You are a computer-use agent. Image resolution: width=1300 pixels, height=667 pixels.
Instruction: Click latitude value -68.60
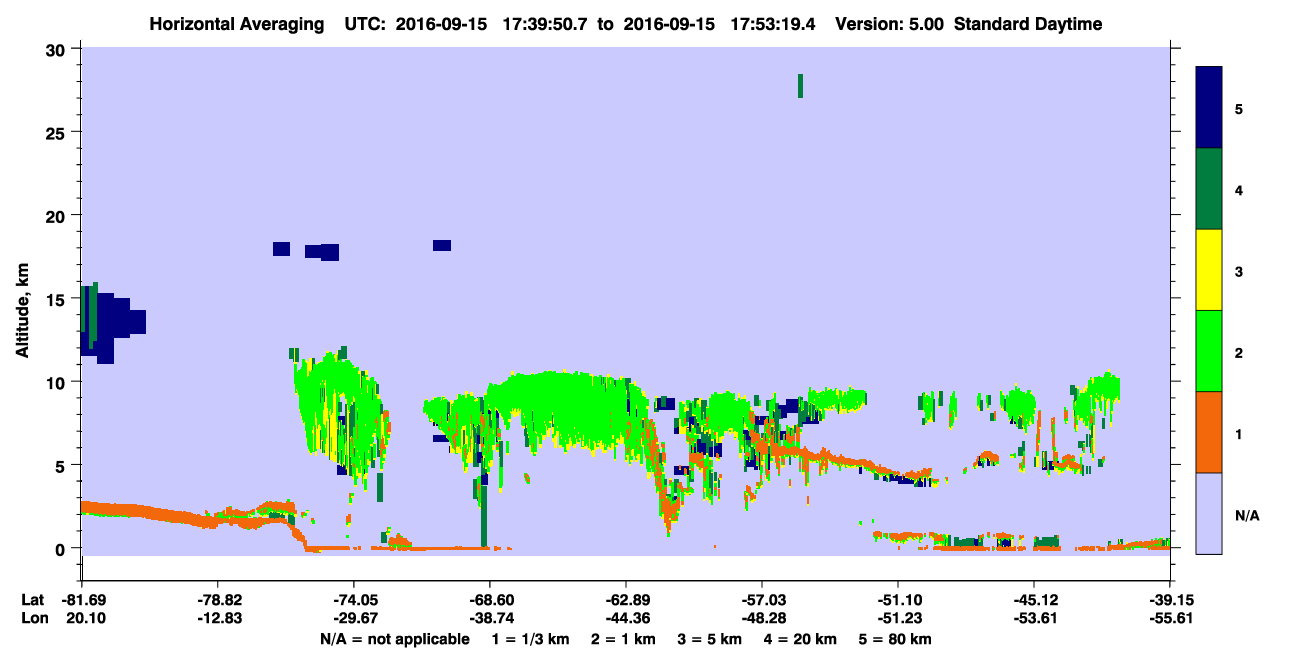click(489, 599)
